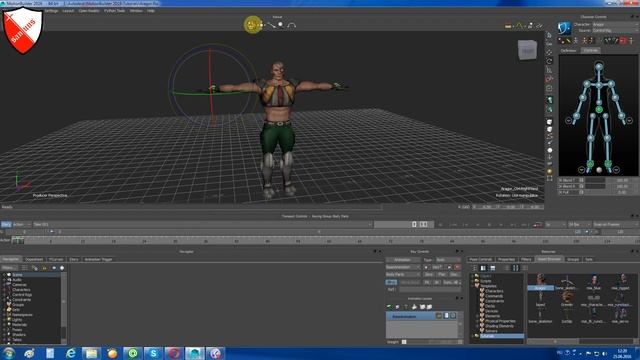Click the Sync All button in Key Controls

tap(451, 282)
